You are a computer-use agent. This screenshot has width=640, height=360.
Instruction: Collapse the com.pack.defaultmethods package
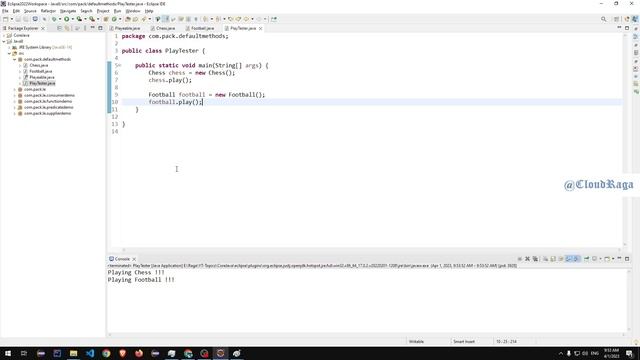tap(15, 60)
